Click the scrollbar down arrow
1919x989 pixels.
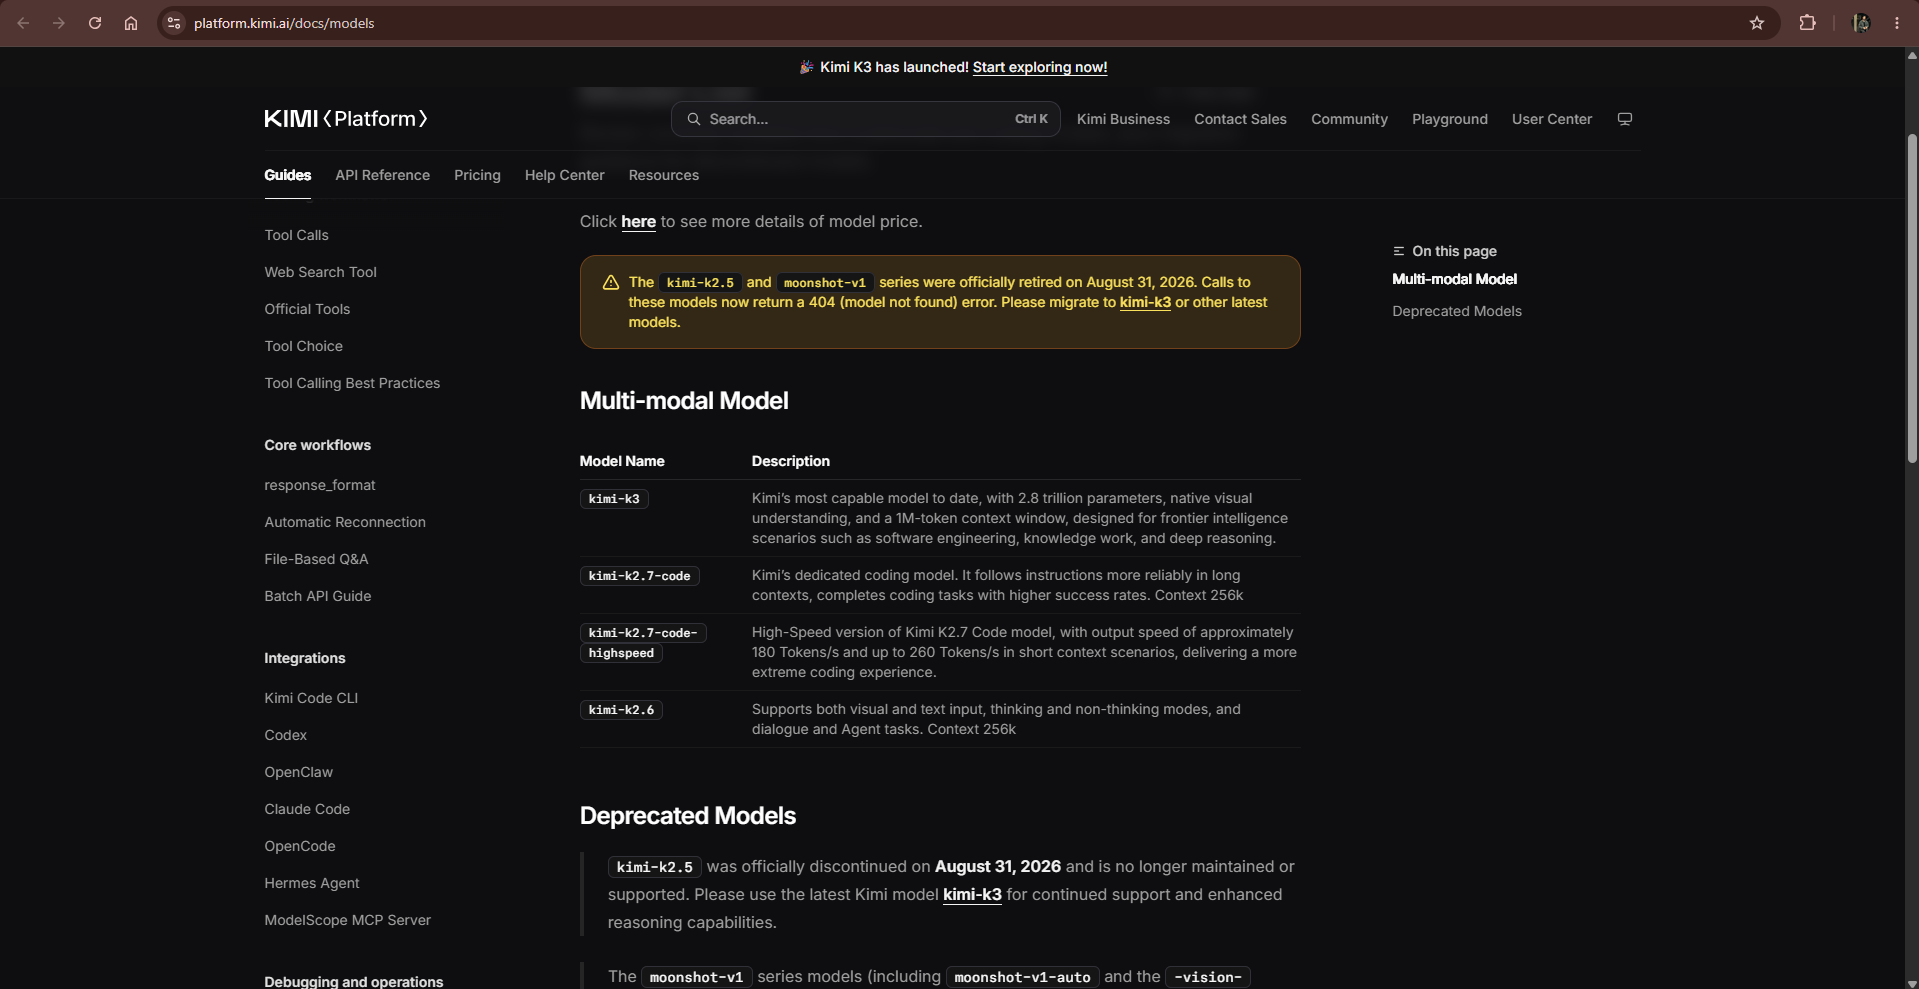(x=1912, y=982)
